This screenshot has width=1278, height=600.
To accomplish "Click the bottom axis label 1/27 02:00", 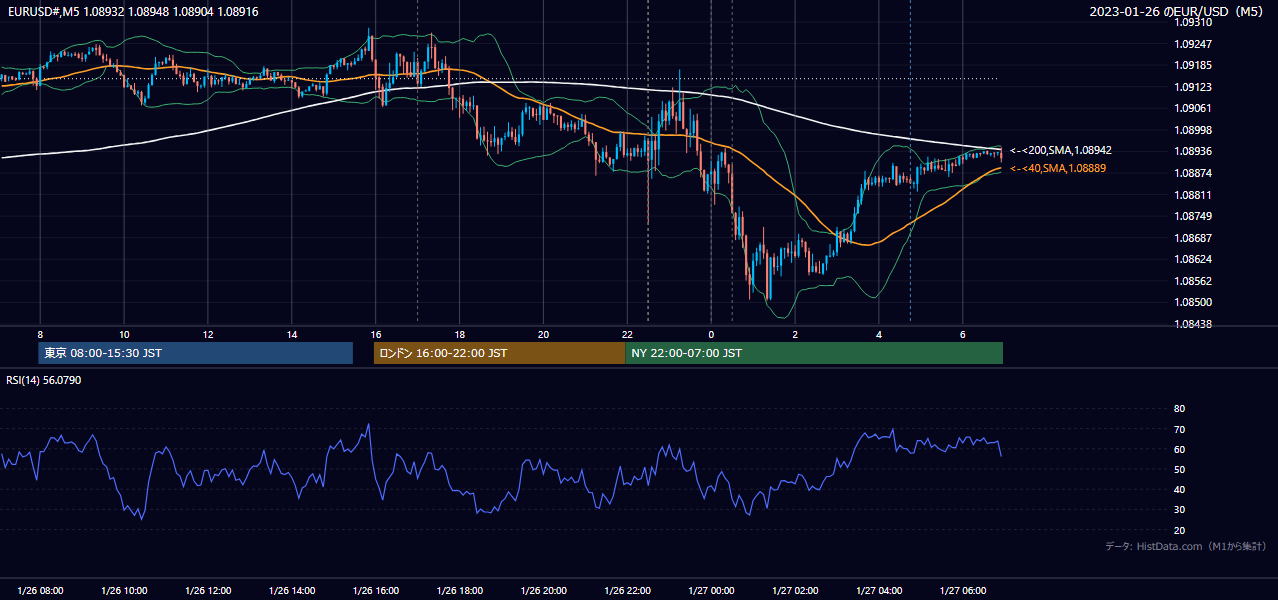I will 795,591.
